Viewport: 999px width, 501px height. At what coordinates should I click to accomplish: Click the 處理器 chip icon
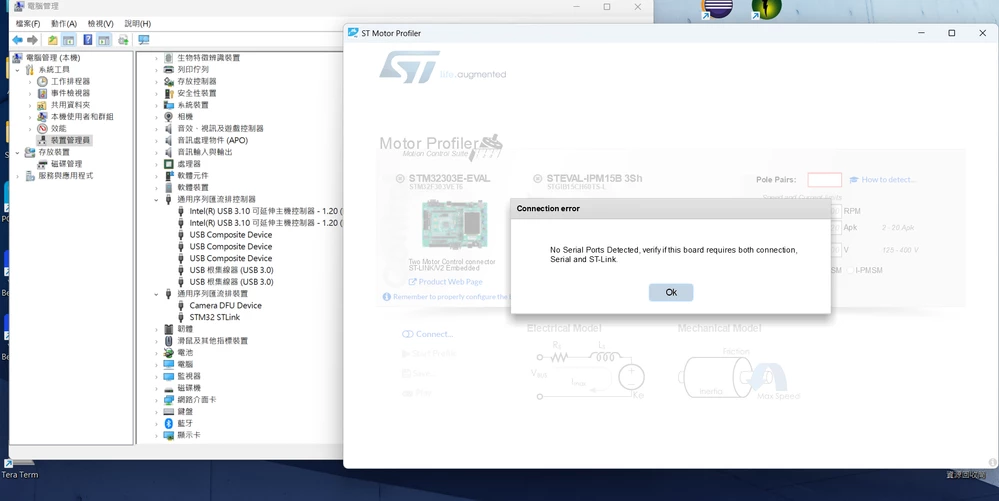click(x=169, y=164)
